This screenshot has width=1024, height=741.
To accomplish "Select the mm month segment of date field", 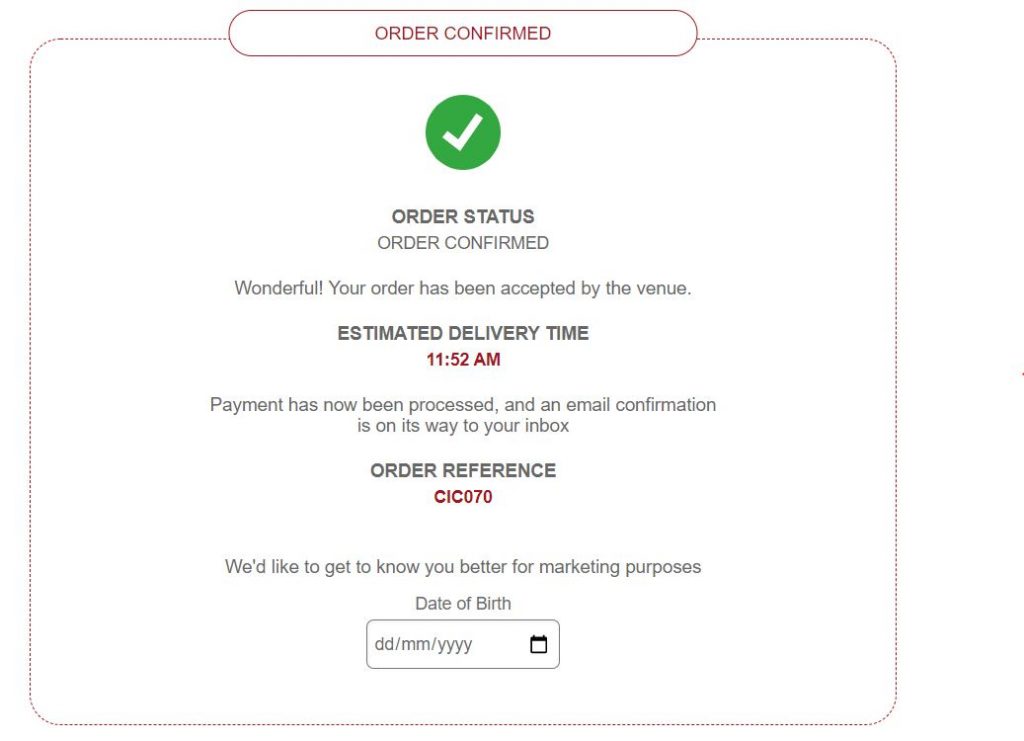I will coord(415,644).
